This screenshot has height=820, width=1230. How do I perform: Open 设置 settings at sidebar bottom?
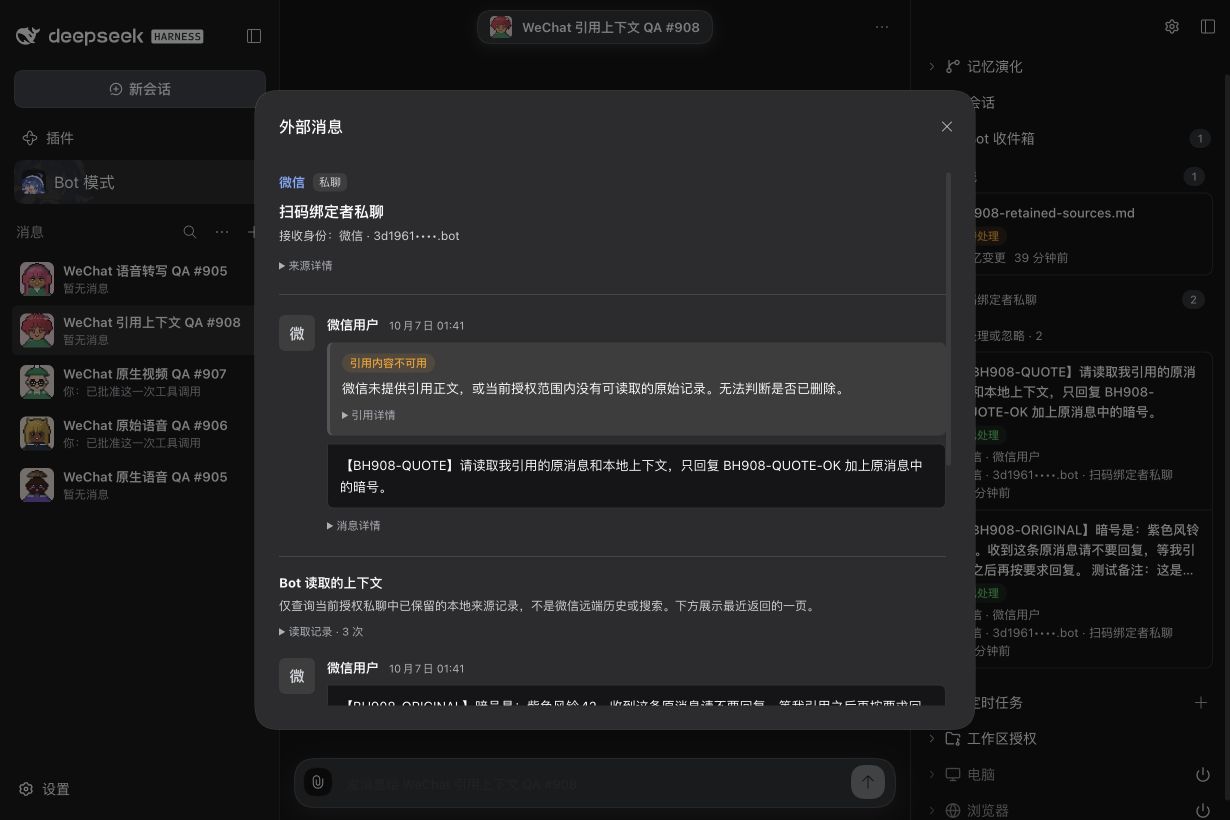45,789
